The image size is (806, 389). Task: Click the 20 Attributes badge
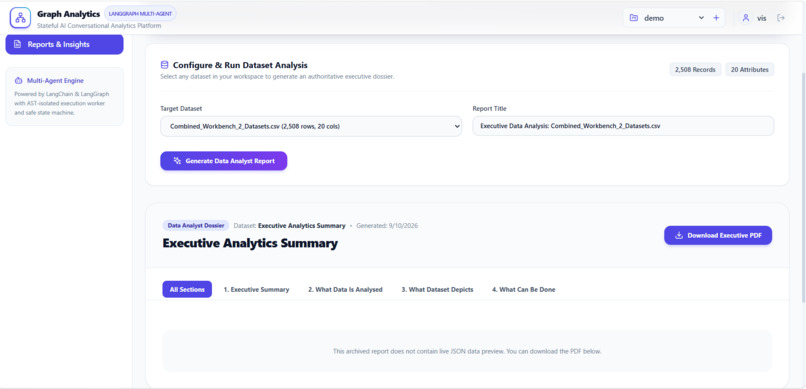pos(749,69)
